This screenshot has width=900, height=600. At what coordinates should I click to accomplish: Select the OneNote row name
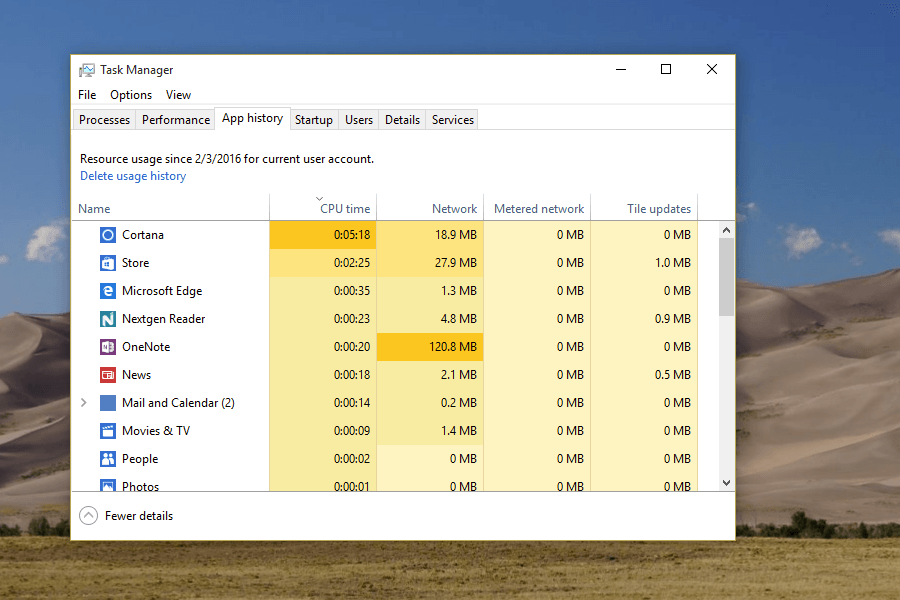coord(146,347)
